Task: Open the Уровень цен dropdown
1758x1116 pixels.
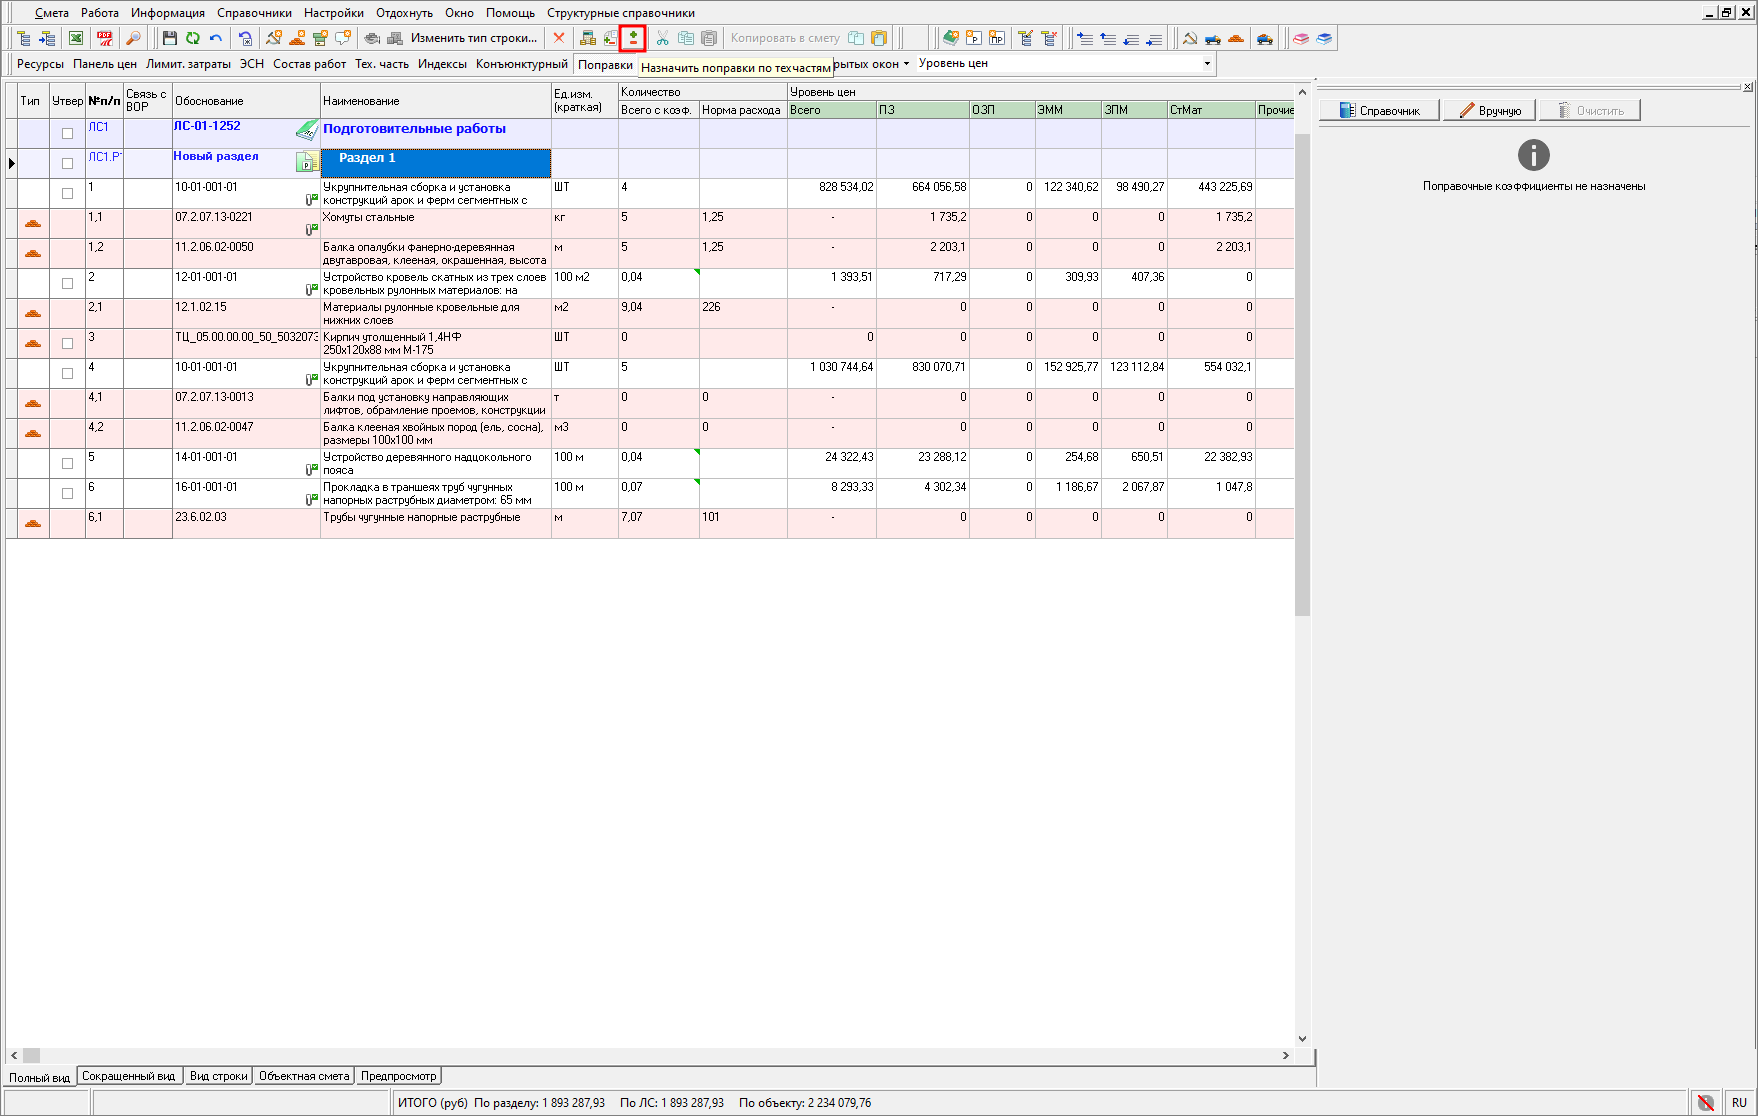Action: coord(1207,63)
